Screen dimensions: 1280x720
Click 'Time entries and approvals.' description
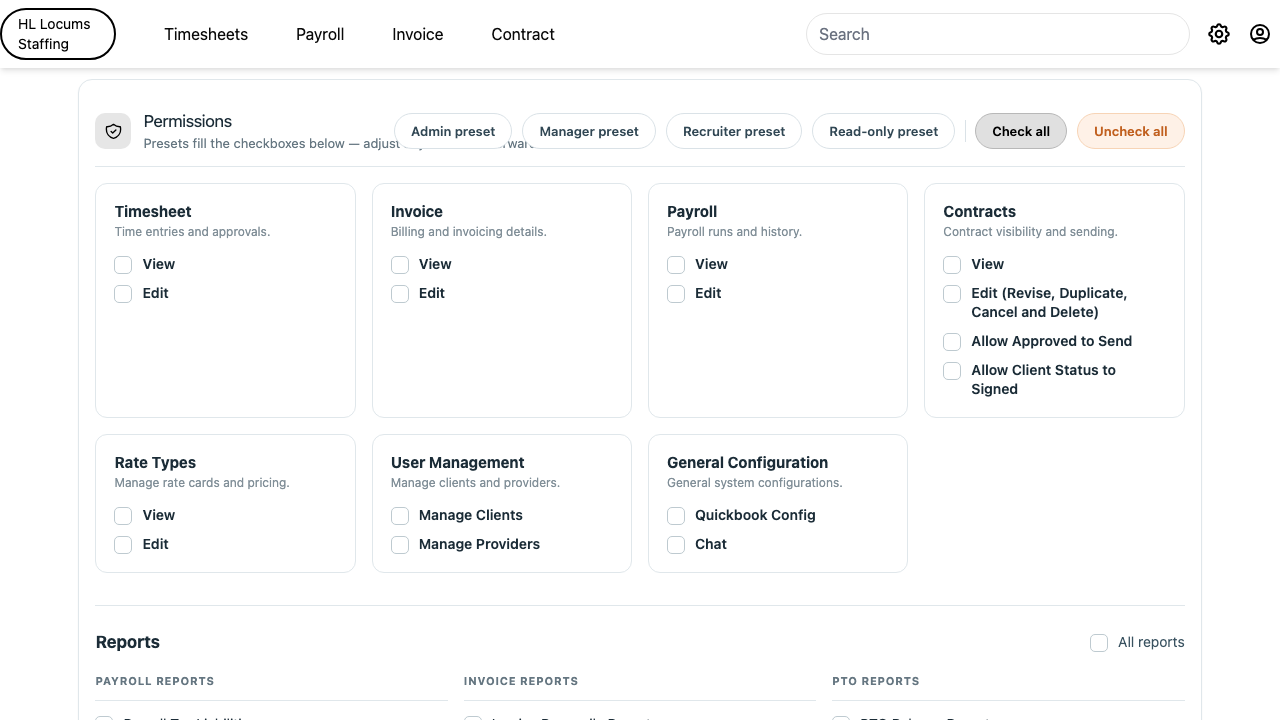(x=193, y=232)
